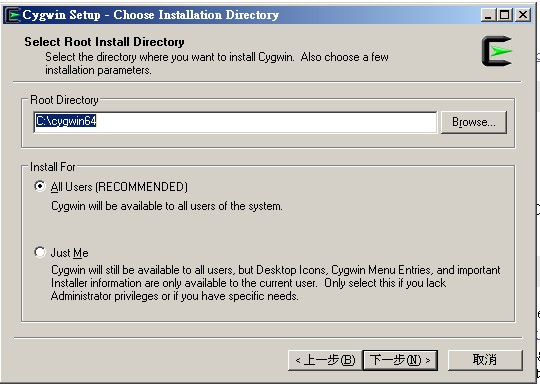Minimize the Cygwin Setup window
This screenshot has height=386, width=540.
click(x=488, y=15)
